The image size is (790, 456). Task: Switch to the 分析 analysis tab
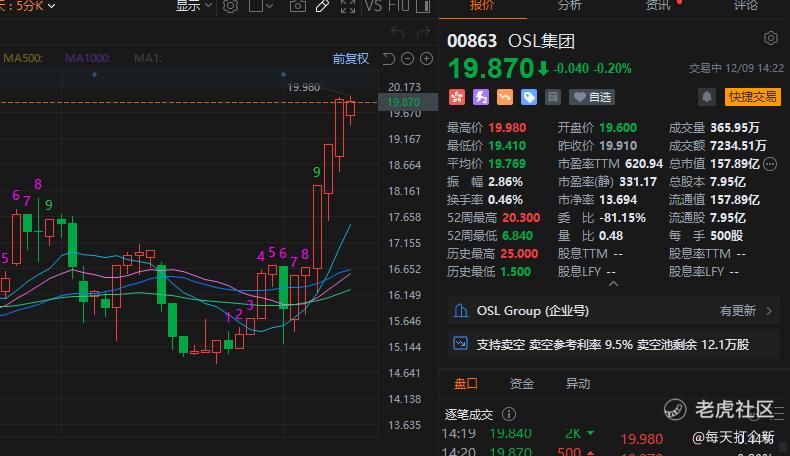569,6
